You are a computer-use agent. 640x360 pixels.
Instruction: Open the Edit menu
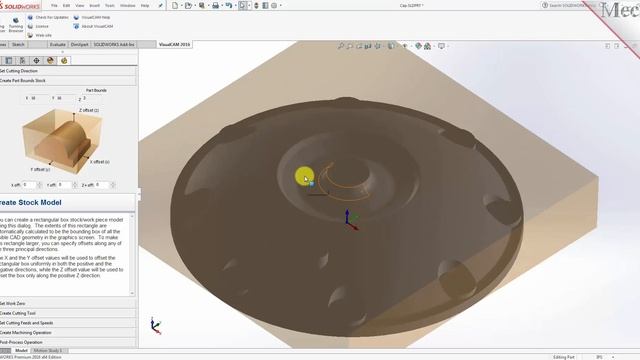67,6
